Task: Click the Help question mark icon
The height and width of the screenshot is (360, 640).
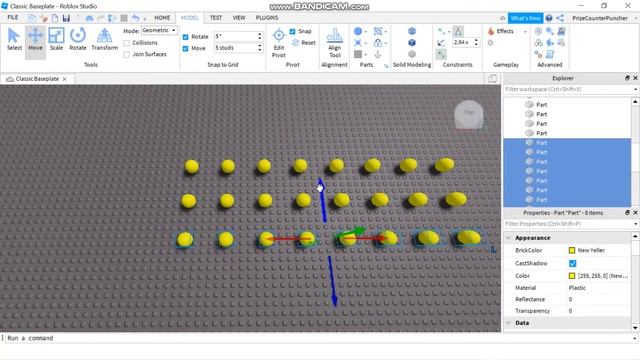Action: pyautogui.click(x=549, y=18)
